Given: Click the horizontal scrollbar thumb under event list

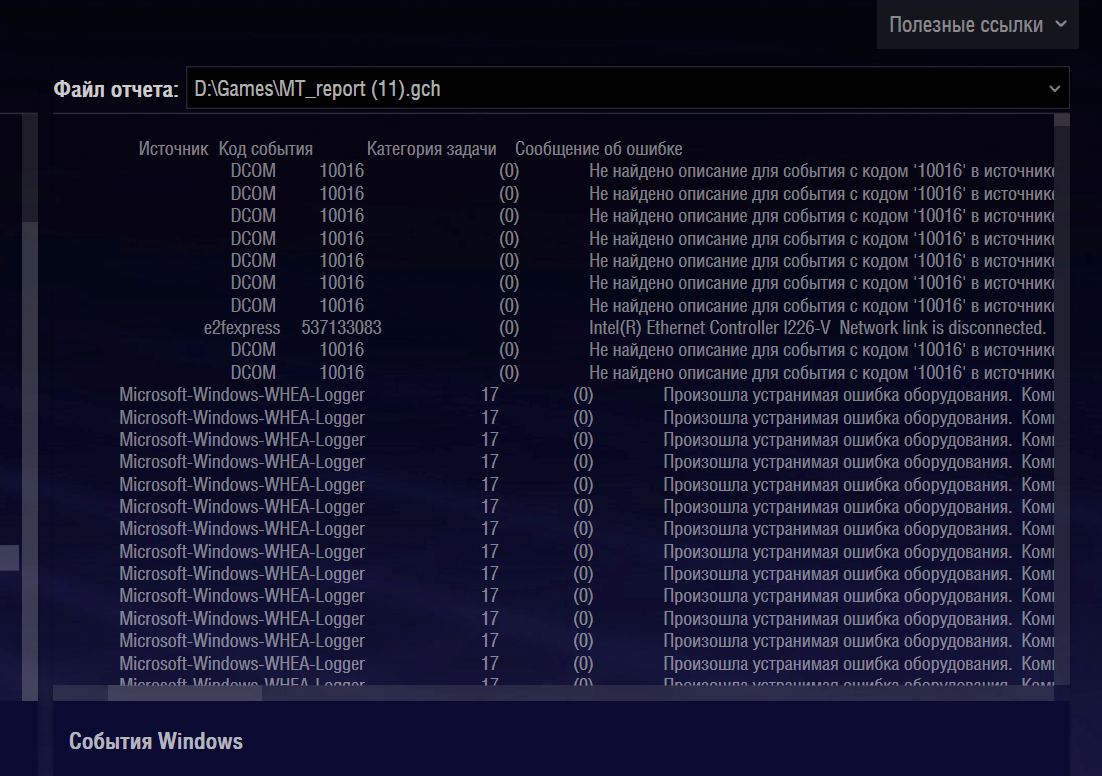Looking at the screenshot, I should (185, 693).
